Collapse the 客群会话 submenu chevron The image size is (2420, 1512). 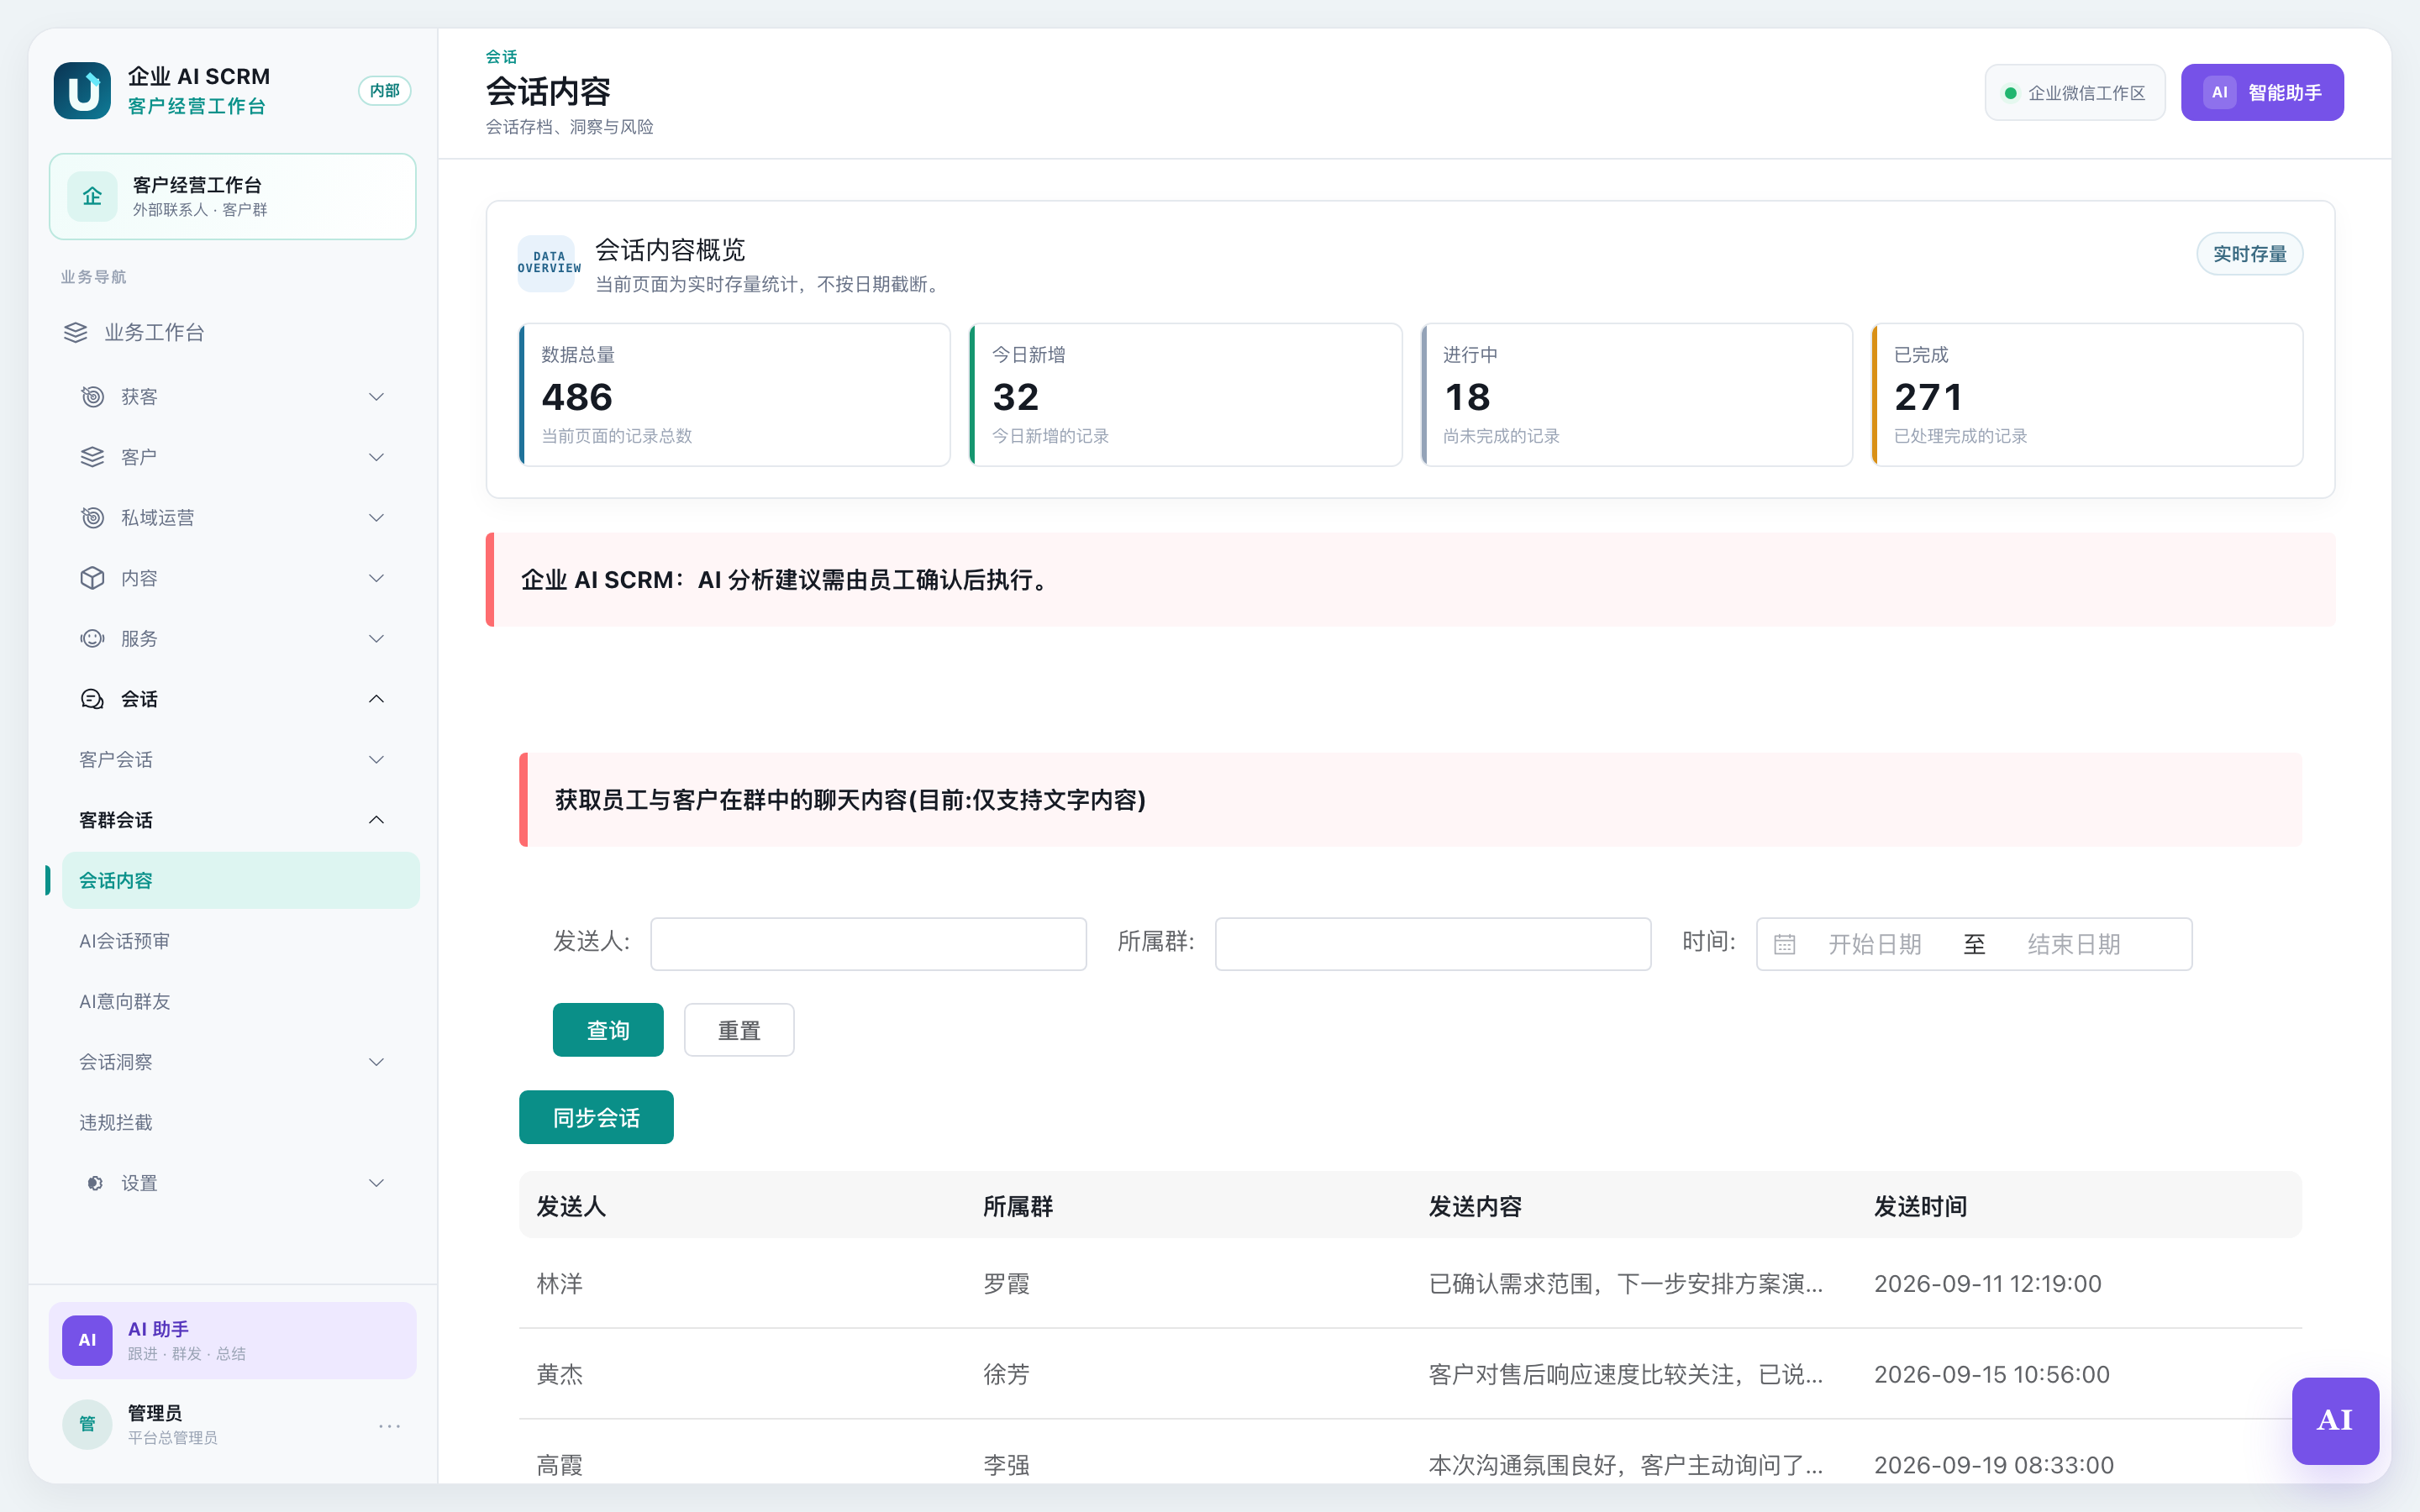pos(376,820)
